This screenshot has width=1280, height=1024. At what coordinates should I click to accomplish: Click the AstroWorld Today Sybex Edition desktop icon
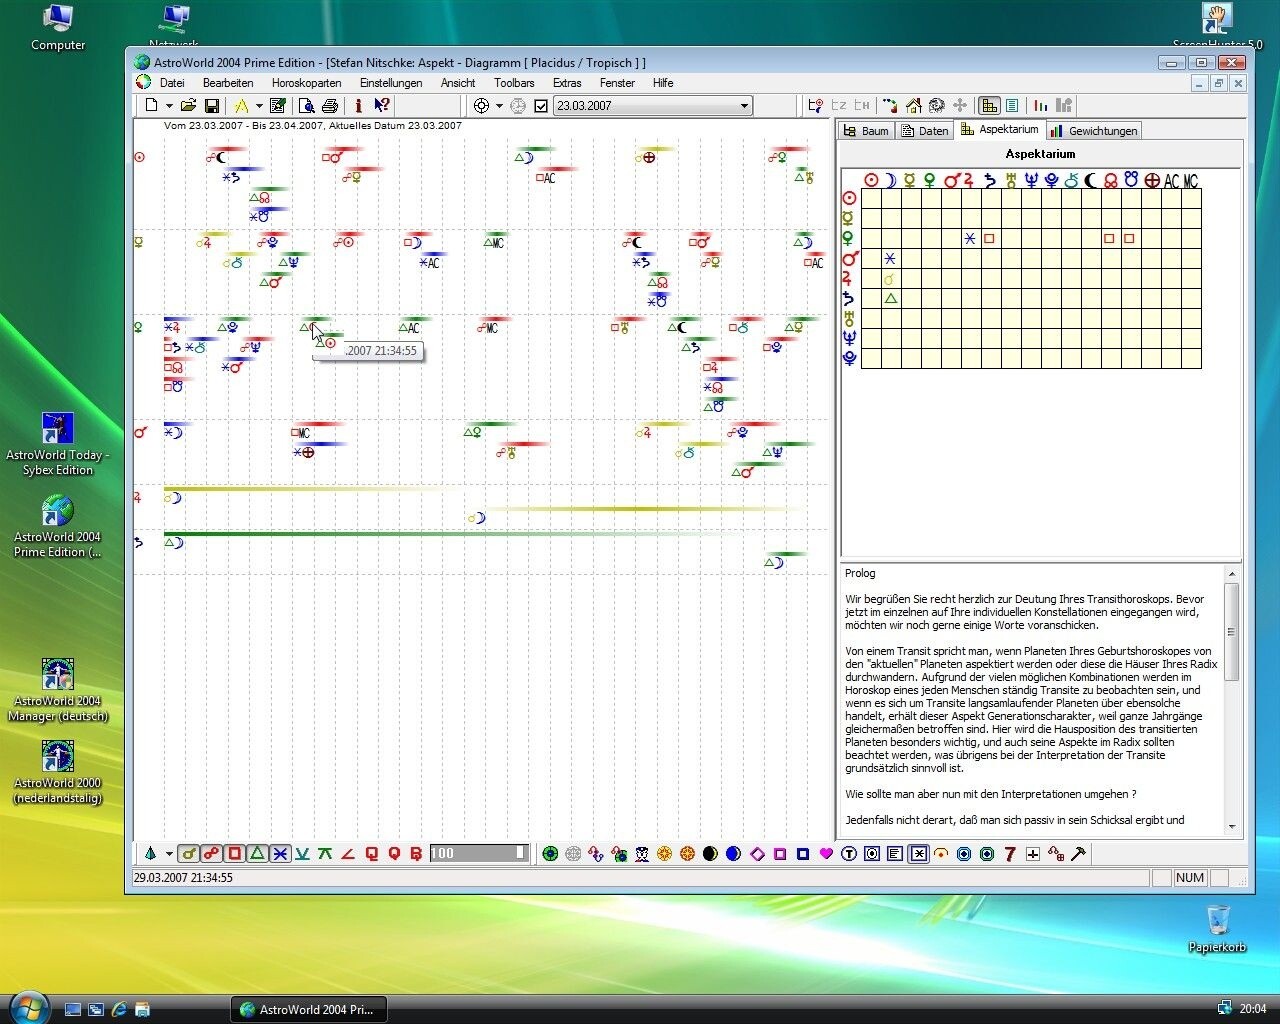(58, 445)
